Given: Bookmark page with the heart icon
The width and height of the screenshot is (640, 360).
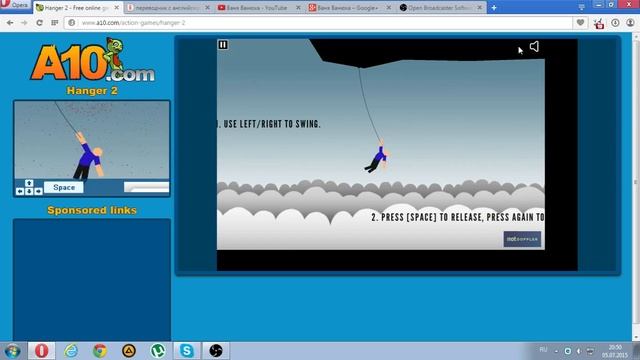Looking at the screenshot, I should pos(580,23).
